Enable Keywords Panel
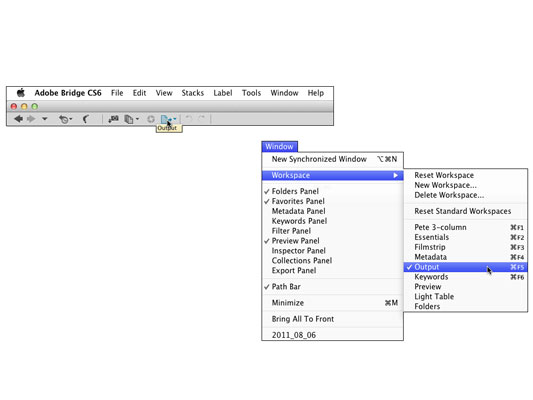 (x=332, y=221)
